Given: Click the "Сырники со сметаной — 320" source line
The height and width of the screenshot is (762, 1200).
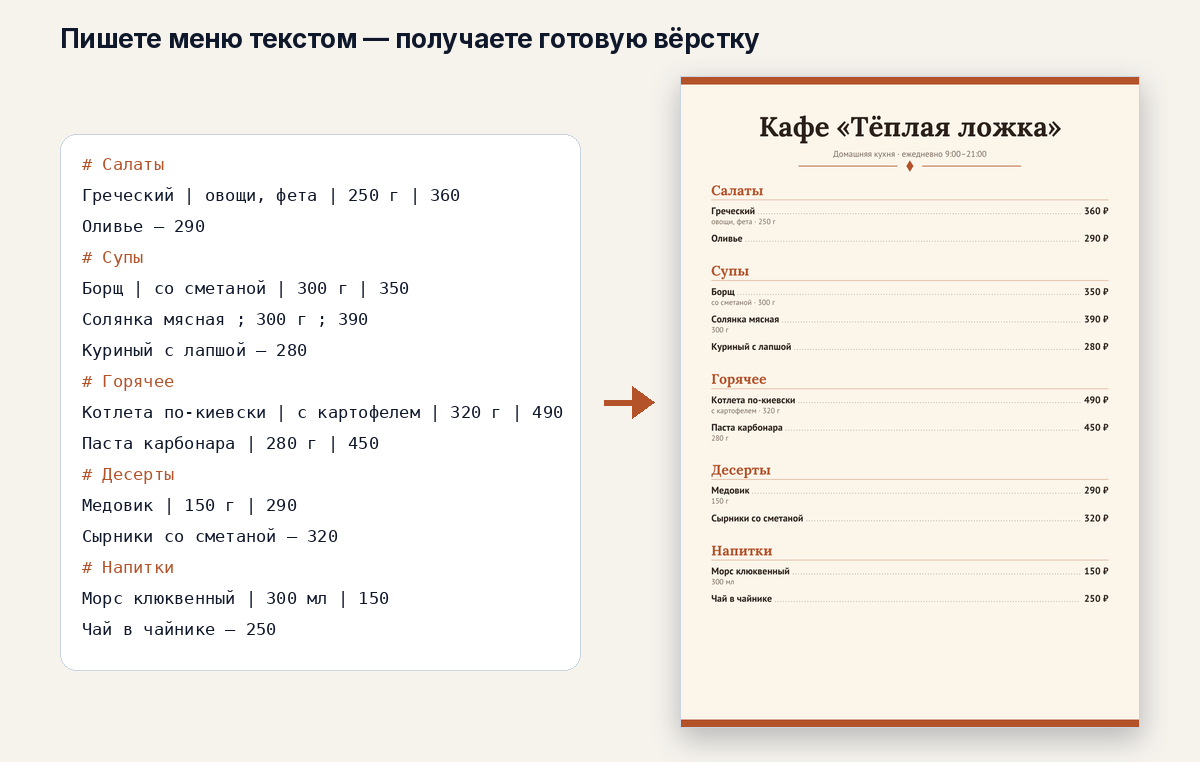Looking at the screenshot, I should 210,536.
